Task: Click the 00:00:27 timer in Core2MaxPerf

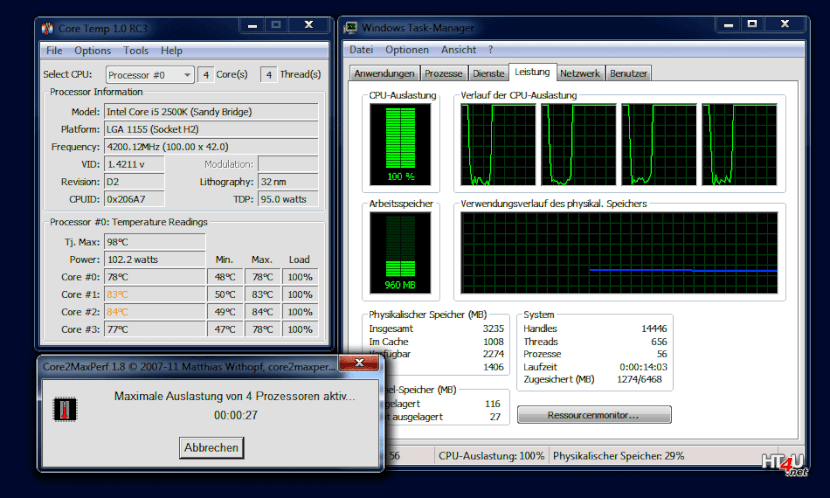Action: point(236,415)
